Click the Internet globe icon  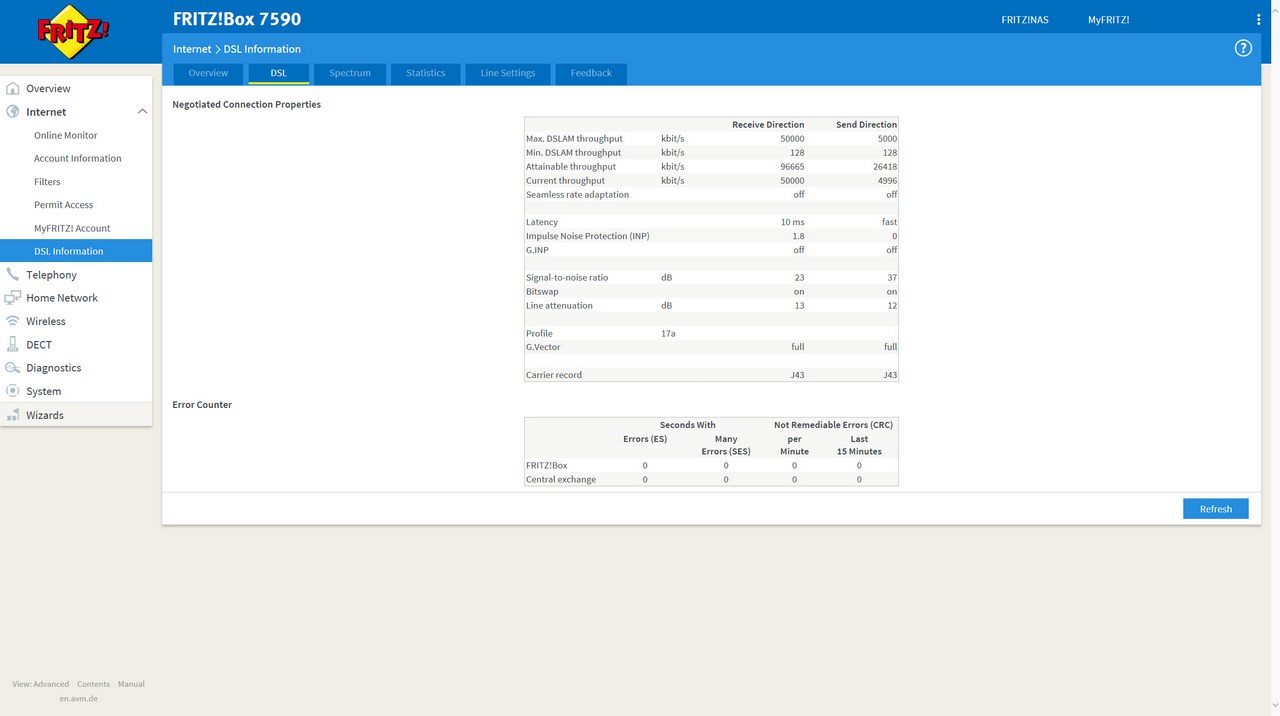click(x=13, y=112)
